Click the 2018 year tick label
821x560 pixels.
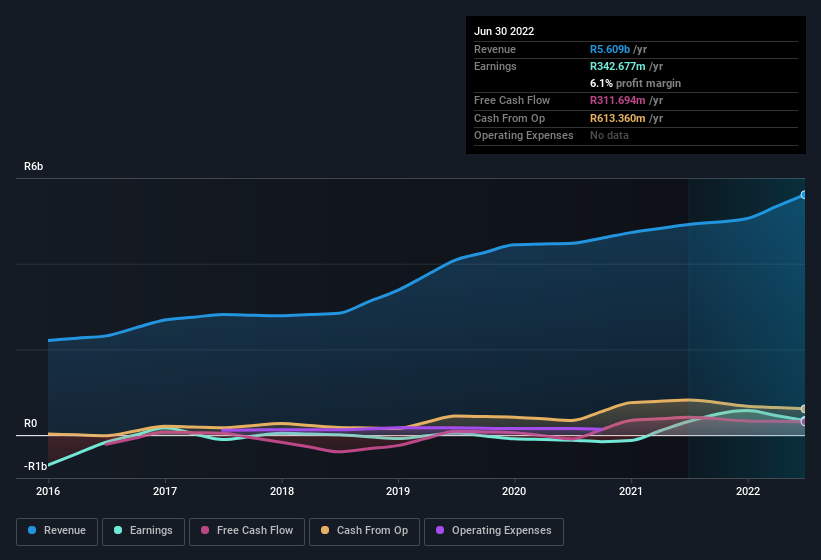pyautogui.click(x=282, y=491)
